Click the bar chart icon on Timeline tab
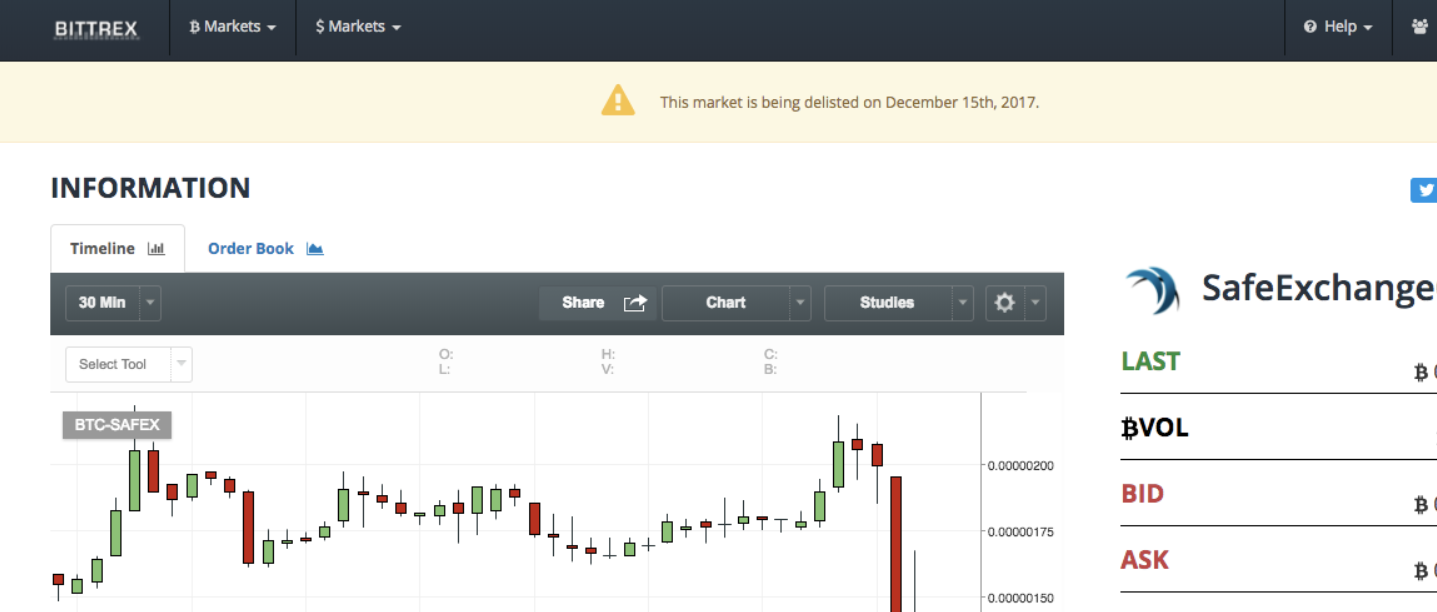The height and width of the screenshot is (612, 1437). 156,249
